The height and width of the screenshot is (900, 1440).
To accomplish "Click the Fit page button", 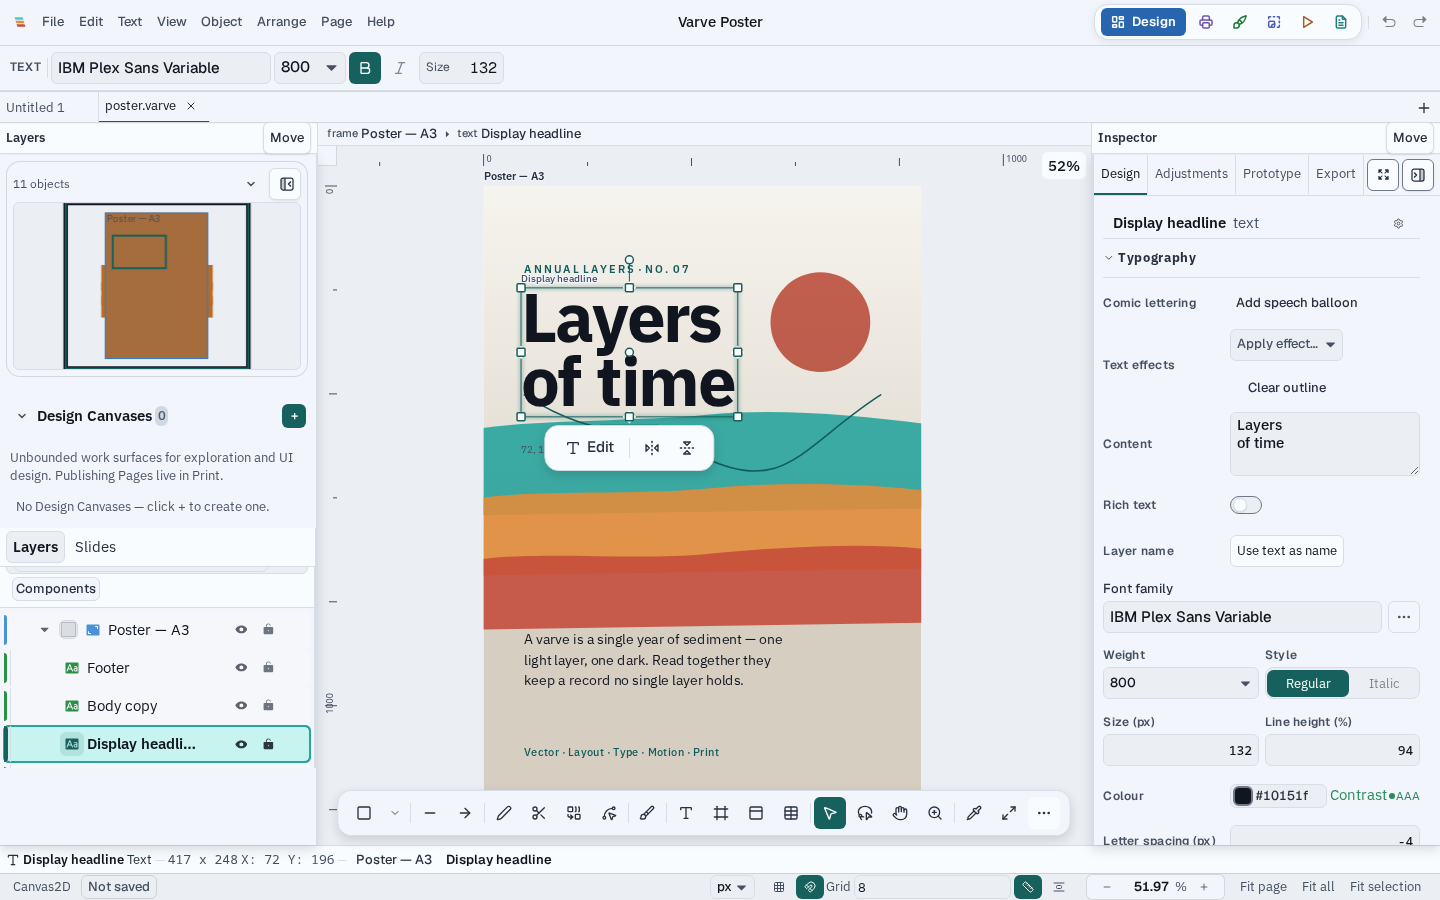I will (x=1263, y=887).
